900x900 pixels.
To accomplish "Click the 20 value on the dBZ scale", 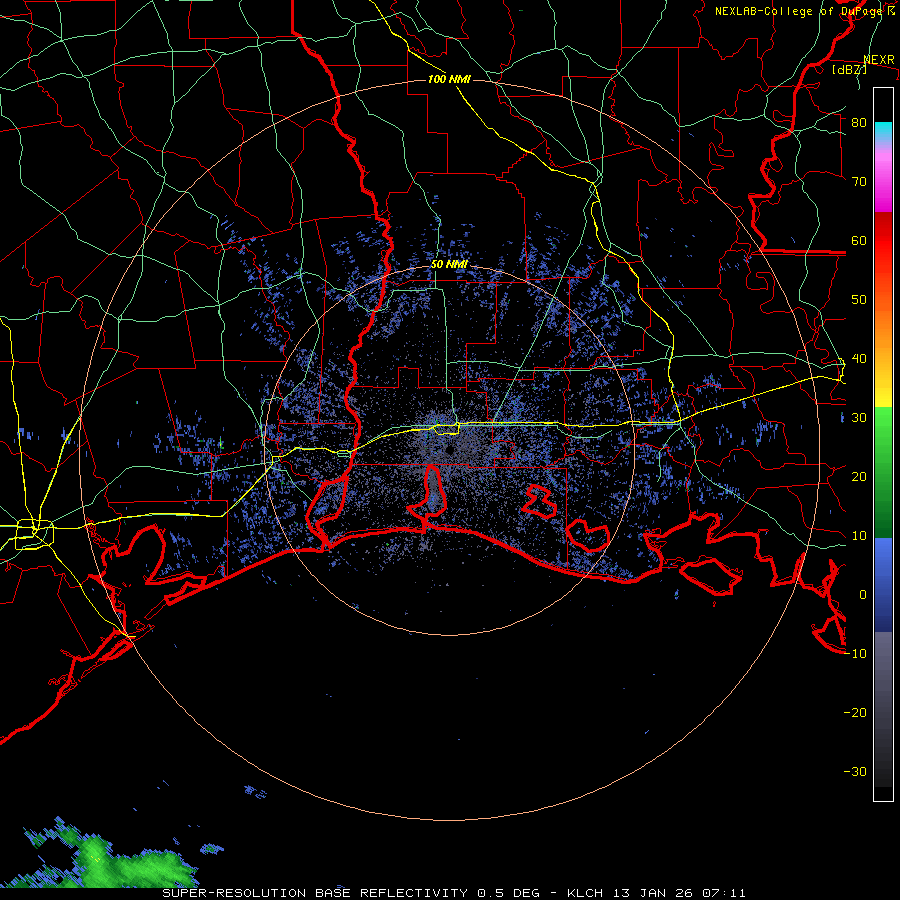I will point(859,476).
